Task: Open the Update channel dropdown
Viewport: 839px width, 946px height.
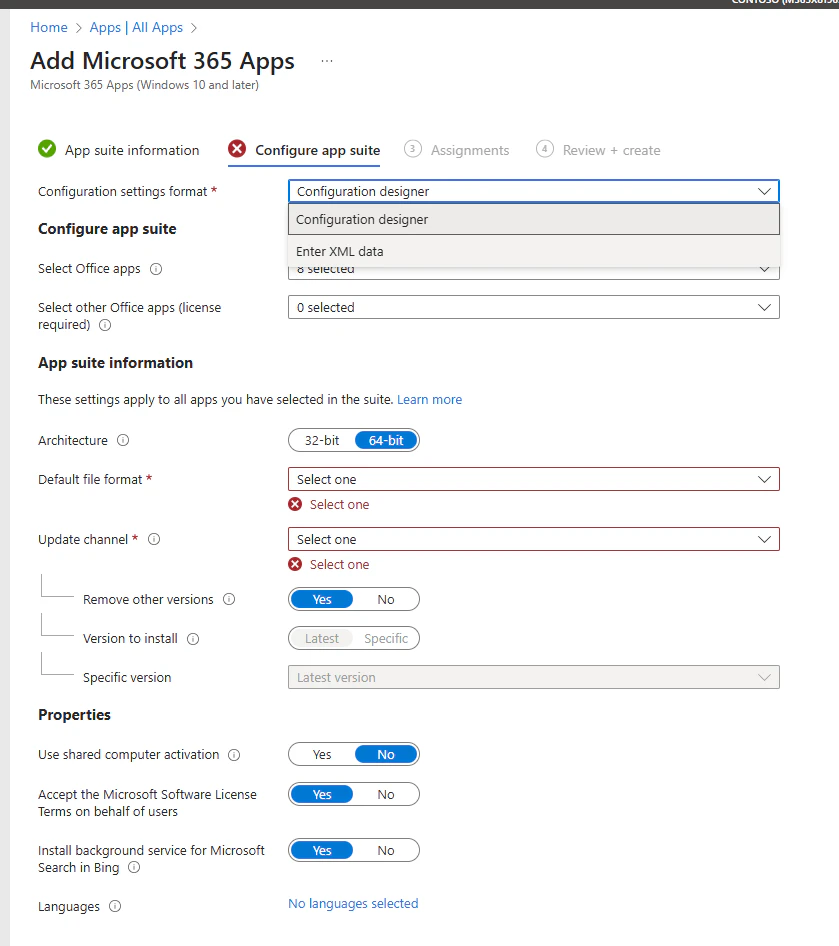Action: point(534,539)
